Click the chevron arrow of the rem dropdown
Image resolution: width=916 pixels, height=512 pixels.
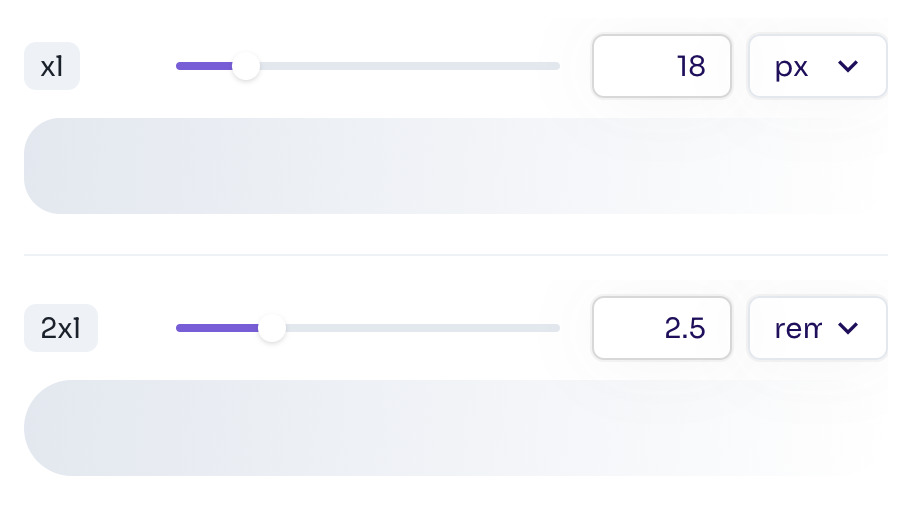tap(848, 329)
